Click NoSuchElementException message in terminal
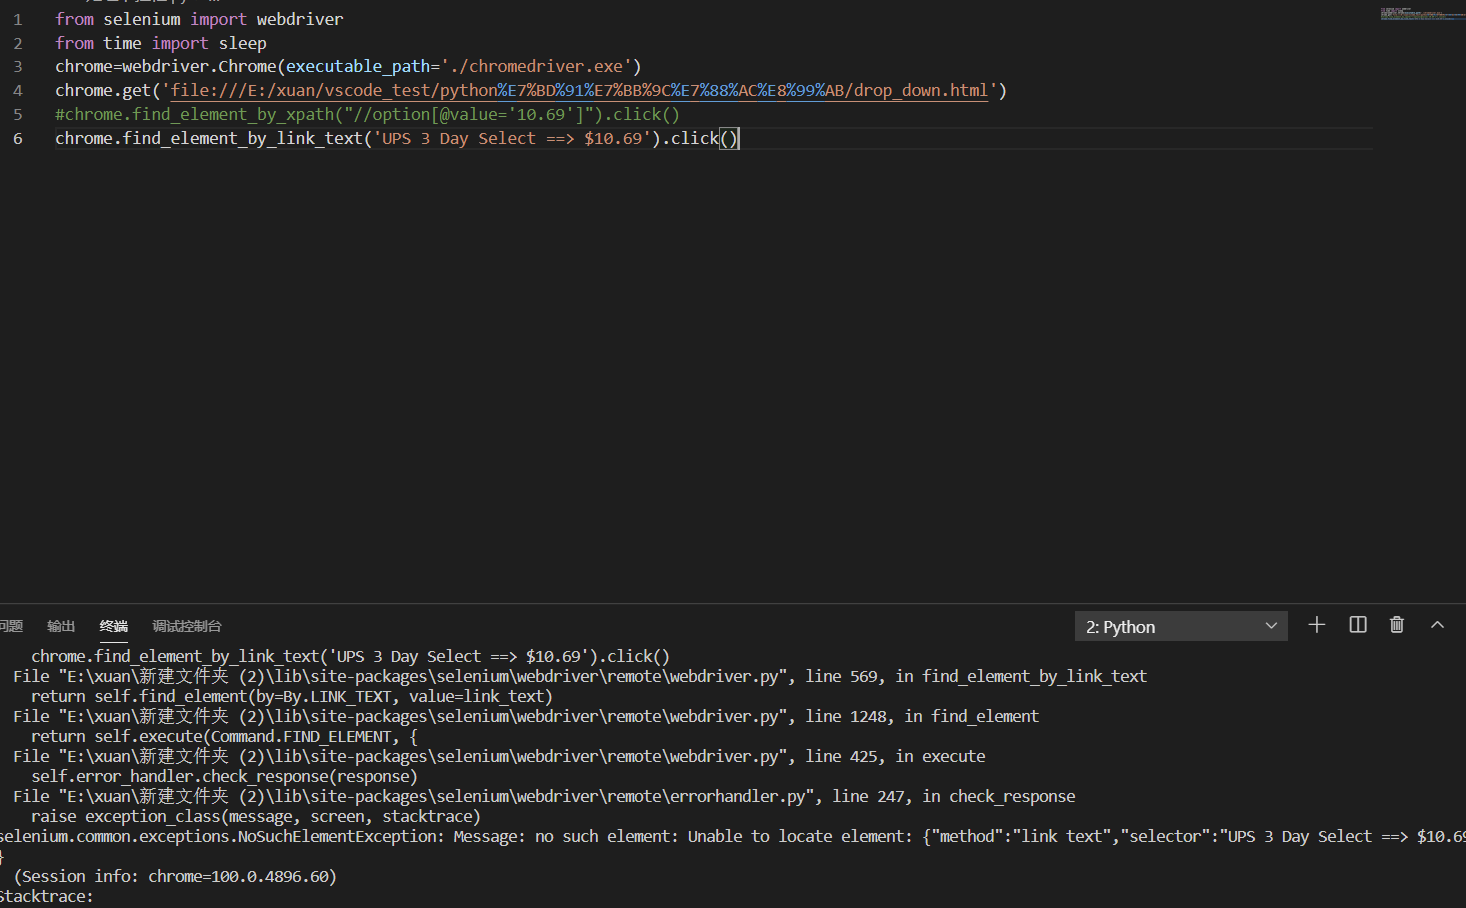The height and width of the screenshot is (908, 1466). (733, 836)
